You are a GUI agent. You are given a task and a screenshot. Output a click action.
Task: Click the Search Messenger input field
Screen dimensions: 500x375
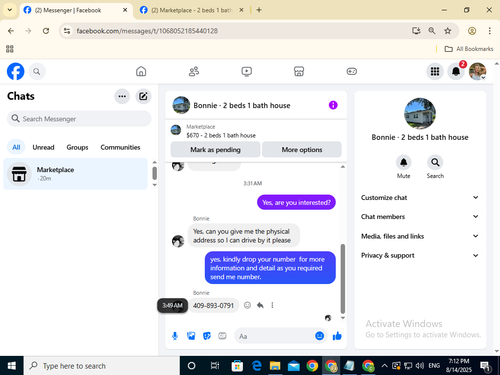coord(79,119)
